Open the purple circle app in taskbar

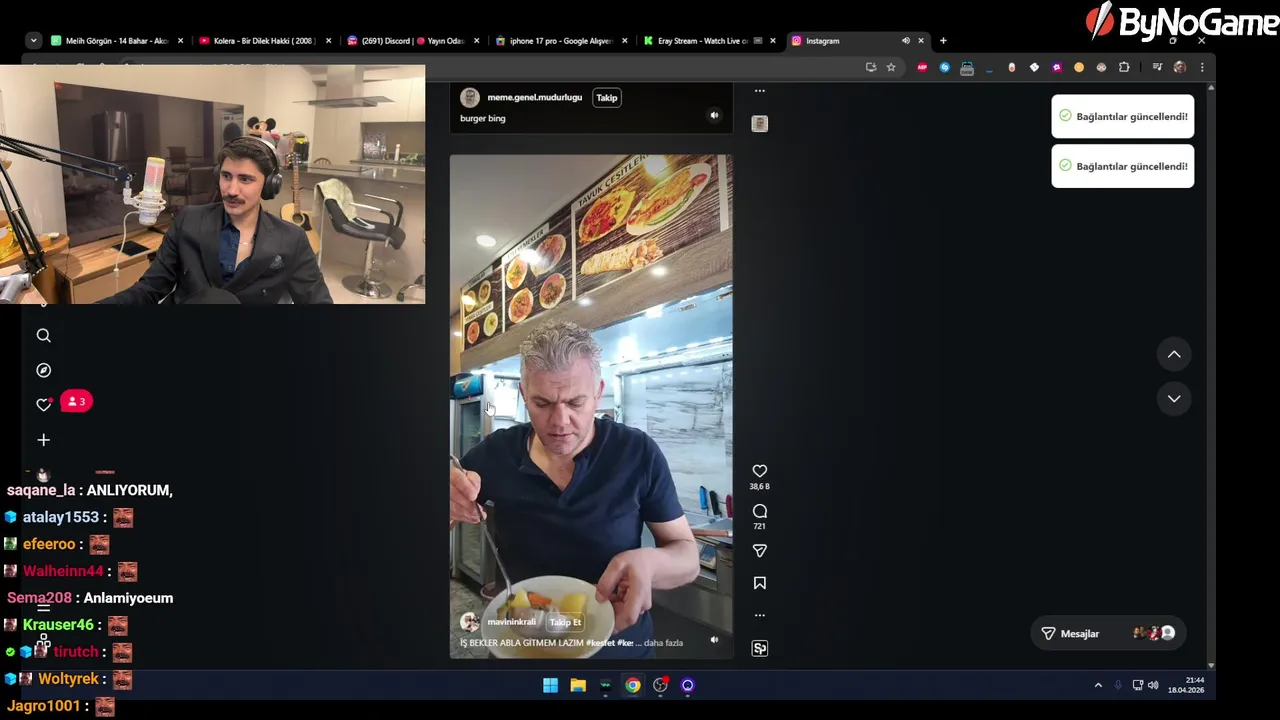pyautogui.click(x=687, y=685)
